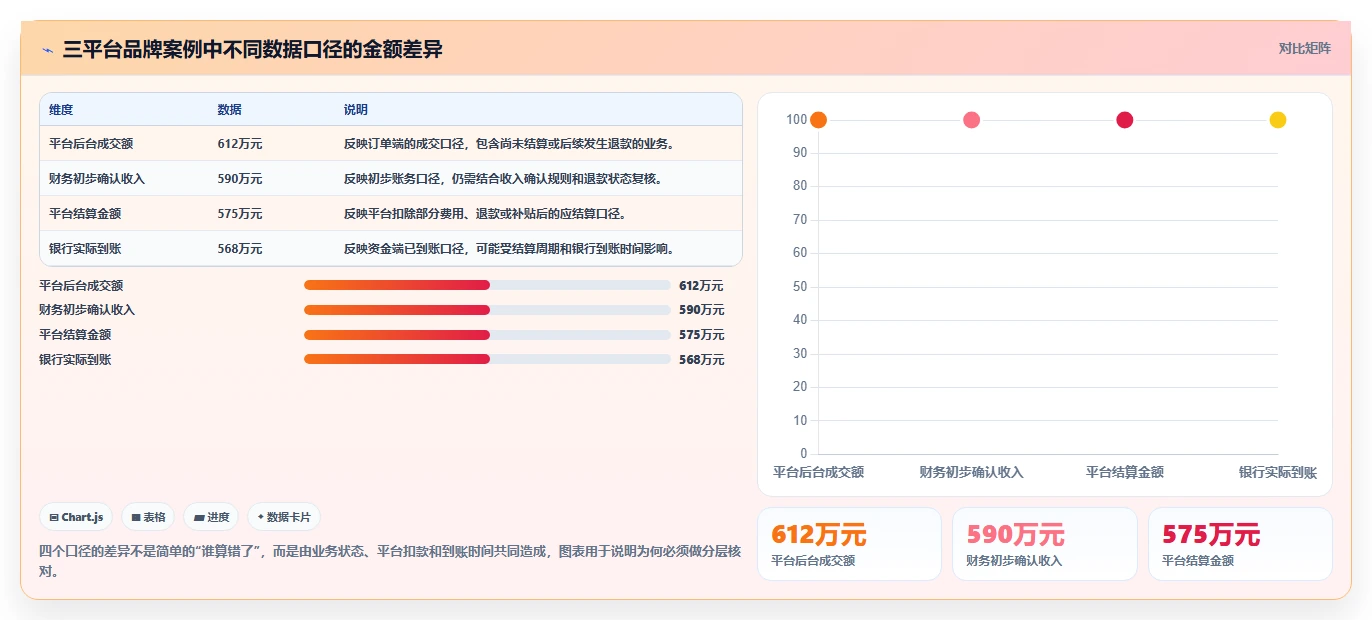Click the card title 三平台品牌案例中不同数据口径的金额差异
Image resolution: width=1372 pixels, height=620 pixels.
(252, 49)
